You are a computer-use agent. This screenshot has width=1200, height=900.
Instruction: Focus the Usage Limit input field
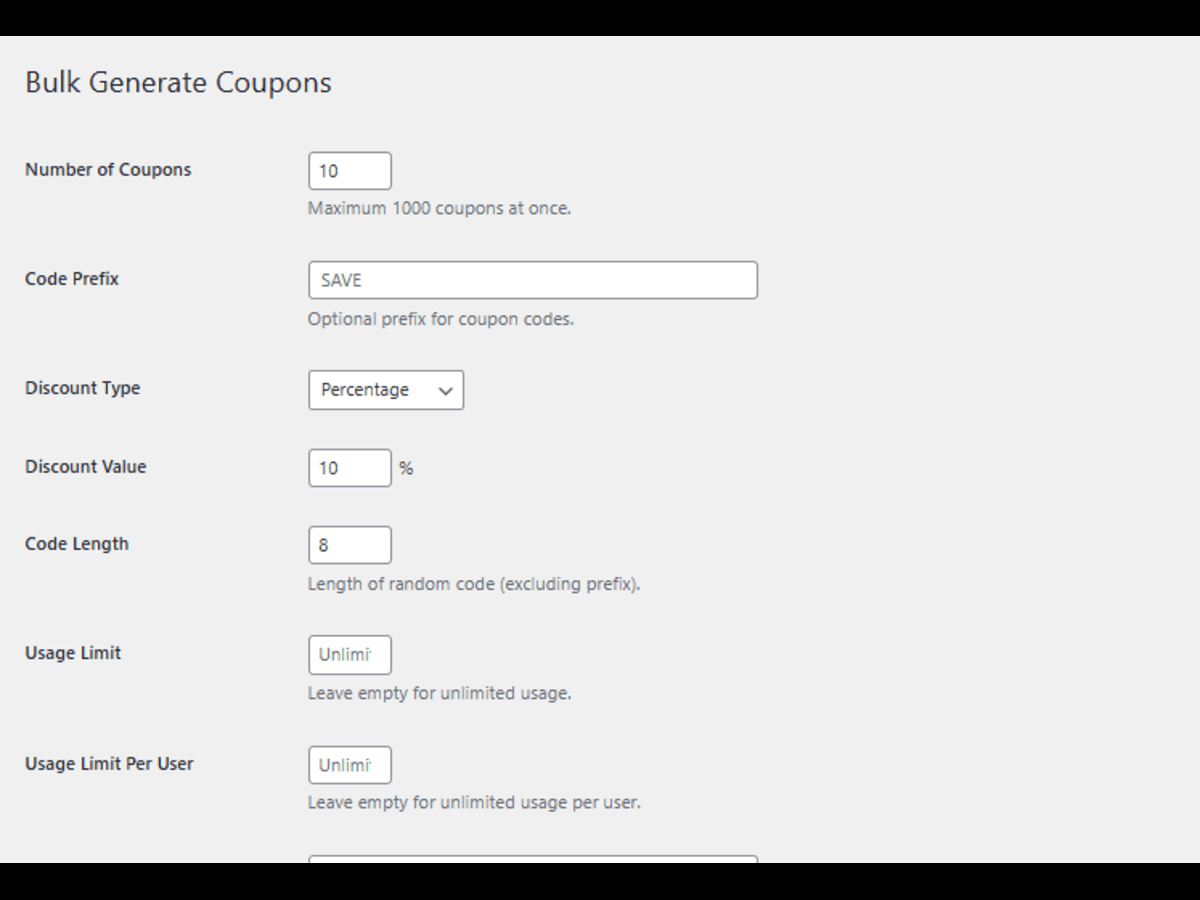point(350,655)
